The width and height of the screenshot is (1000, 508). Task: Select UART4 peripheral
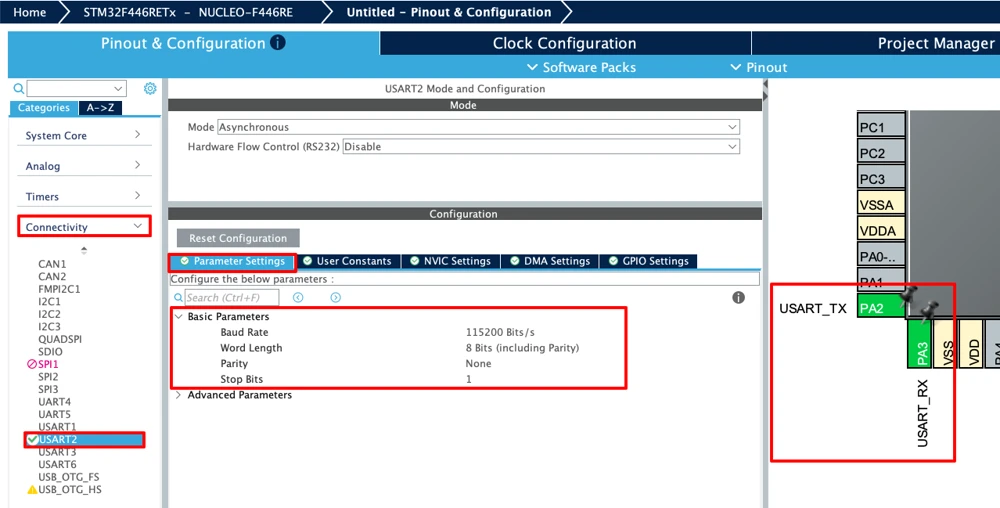54,402
